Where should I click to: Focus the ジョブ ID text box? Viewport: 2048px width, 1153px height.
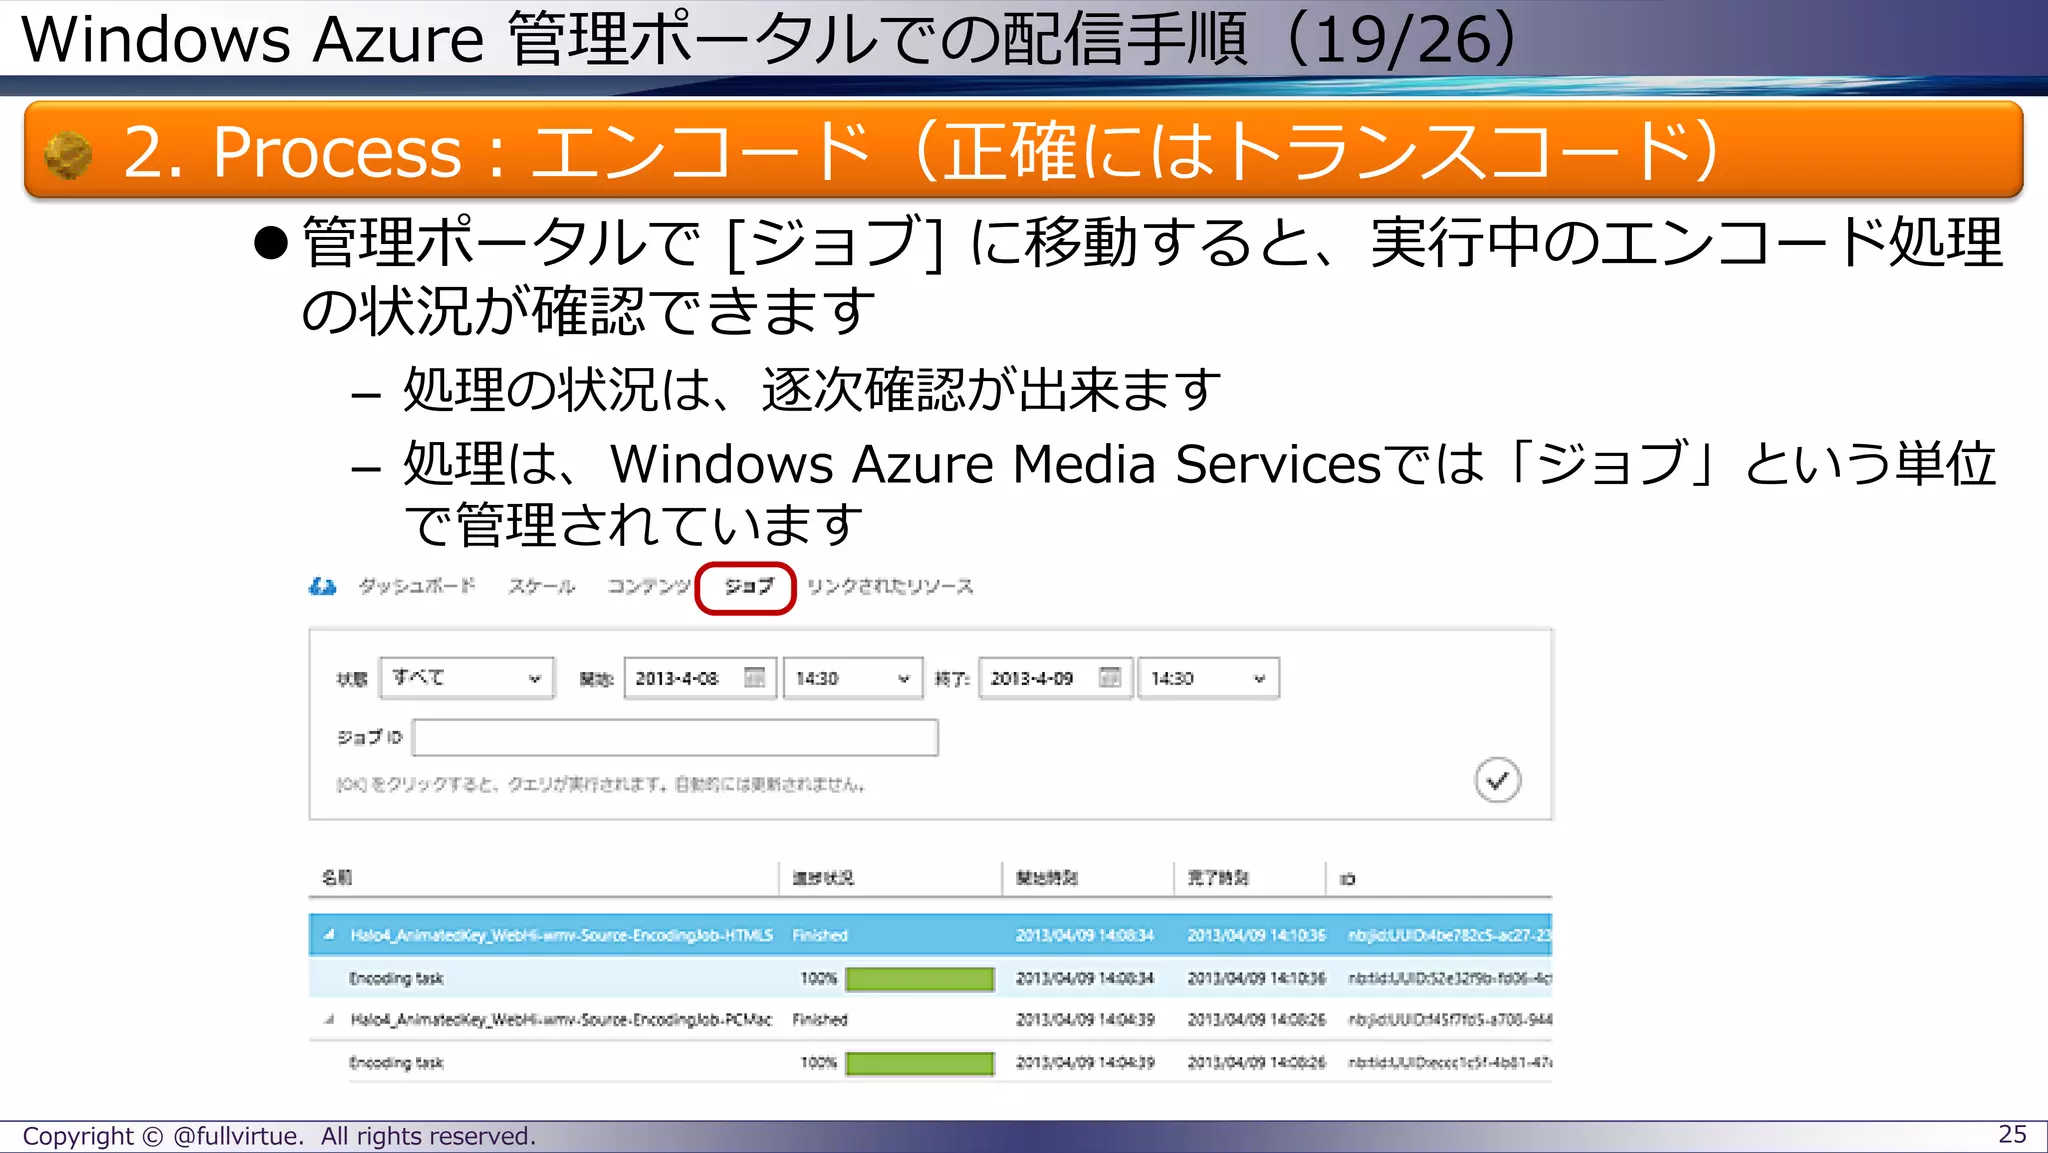point(675,738)
